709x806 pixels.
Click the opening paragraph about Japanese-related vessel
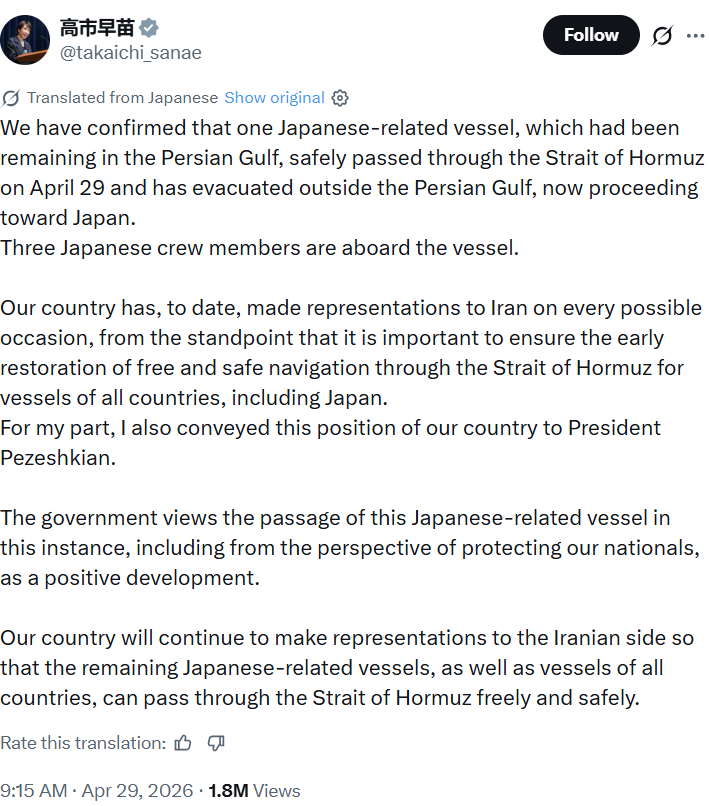(352, 172)
